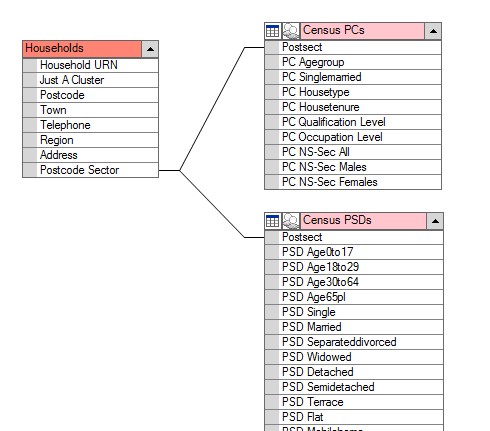
Task: Select the Households table header
Action: (82, 49)
